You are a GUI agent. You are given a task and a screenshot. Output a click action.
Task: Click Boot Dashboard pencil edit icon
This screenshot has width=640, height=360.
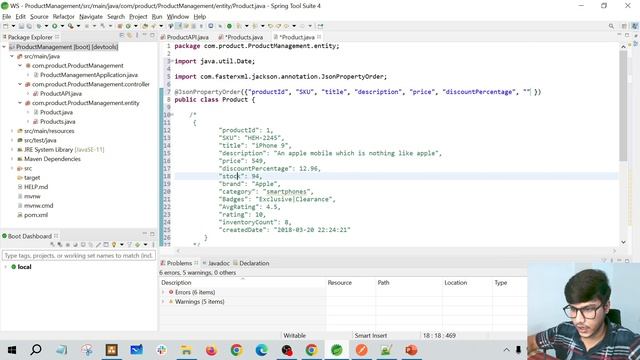tap(98, 244)
